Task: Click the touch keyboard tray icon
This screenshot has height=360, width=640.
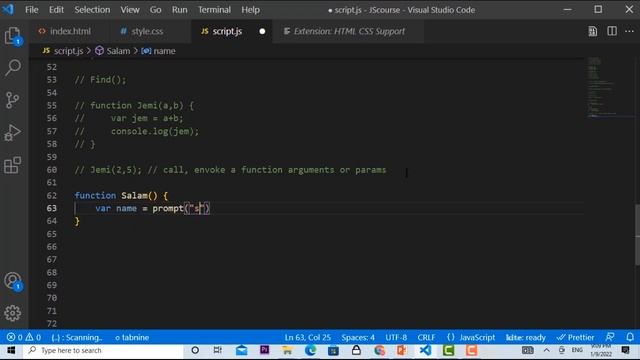Action: pyautogui.click(x=528, y=350)
